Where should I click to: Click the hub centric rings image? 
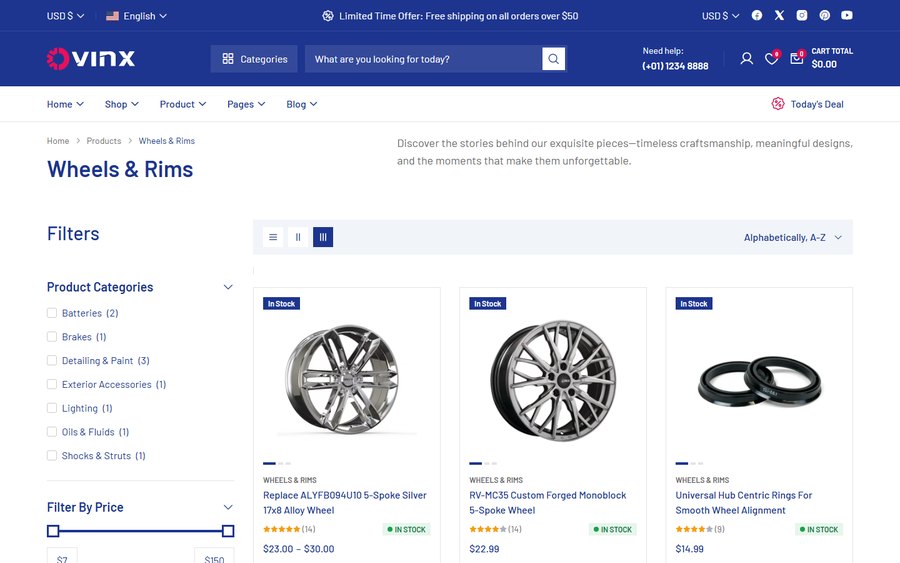pyautogui.click(x=760, y=382)
